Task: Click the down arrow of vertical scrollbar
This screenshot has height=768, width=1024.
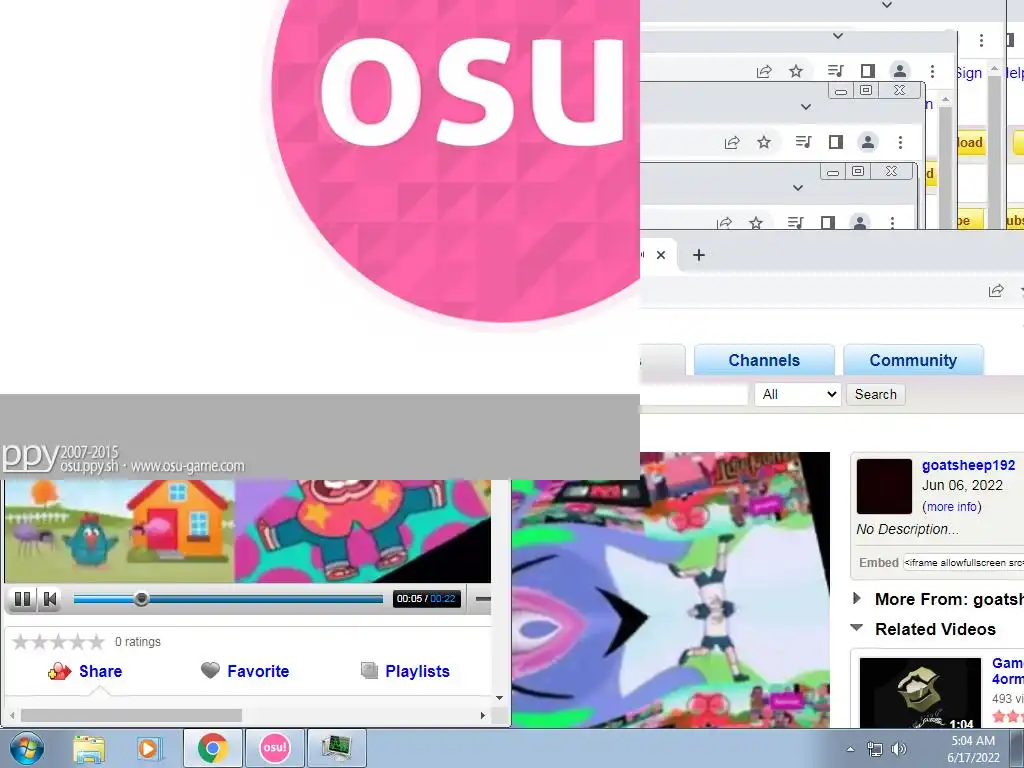Action: tap(500, 698)
